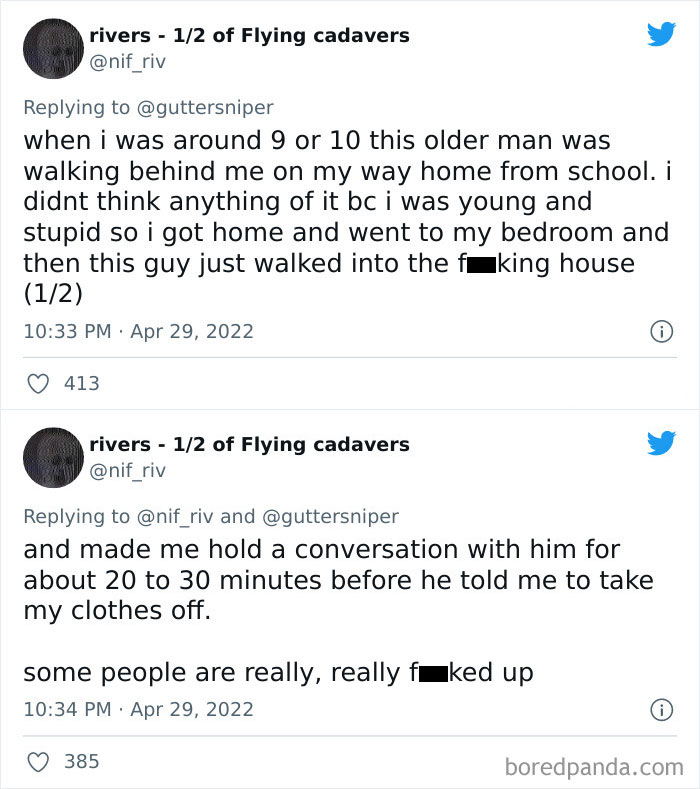Open info icon on the second tweet
Viewport: 700px width, 789px height.
(661, 710)
